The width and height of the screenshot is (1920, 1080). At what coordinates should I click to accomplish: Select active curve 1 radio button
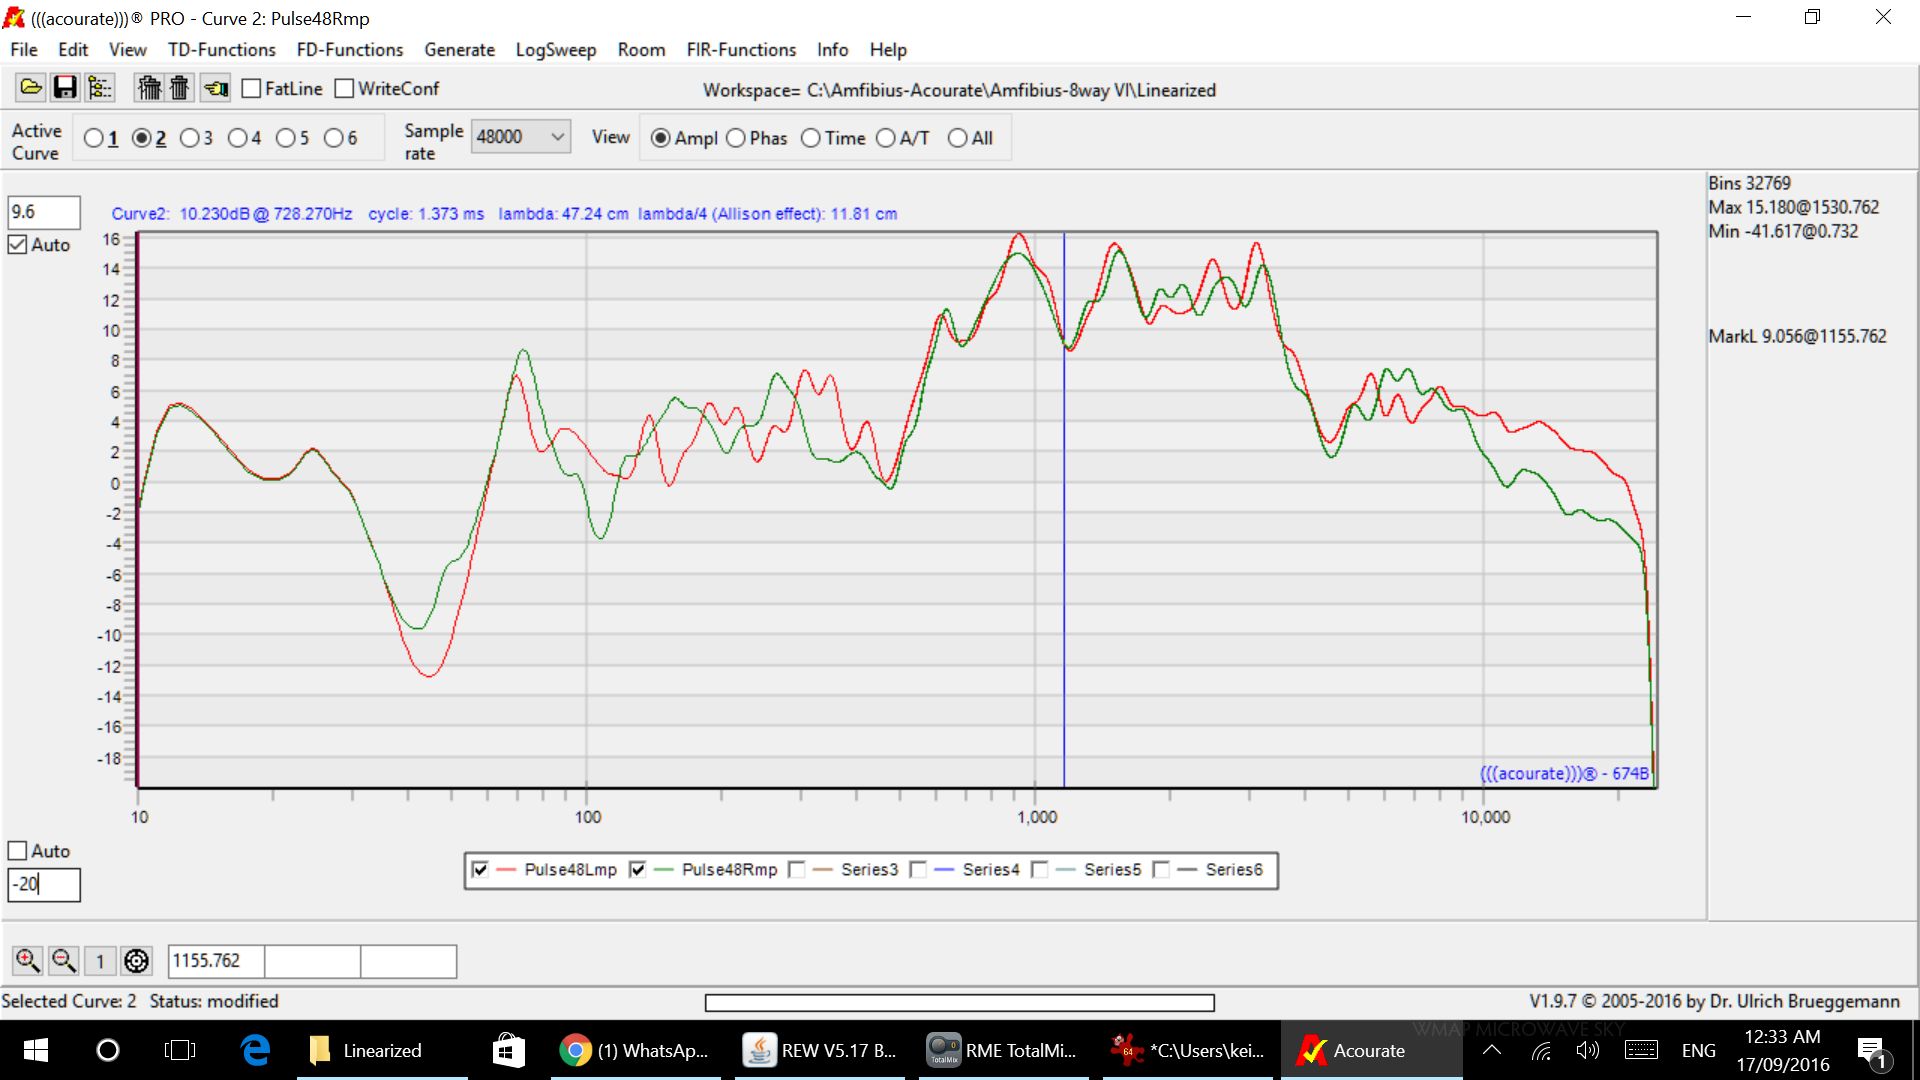[93, 138]
